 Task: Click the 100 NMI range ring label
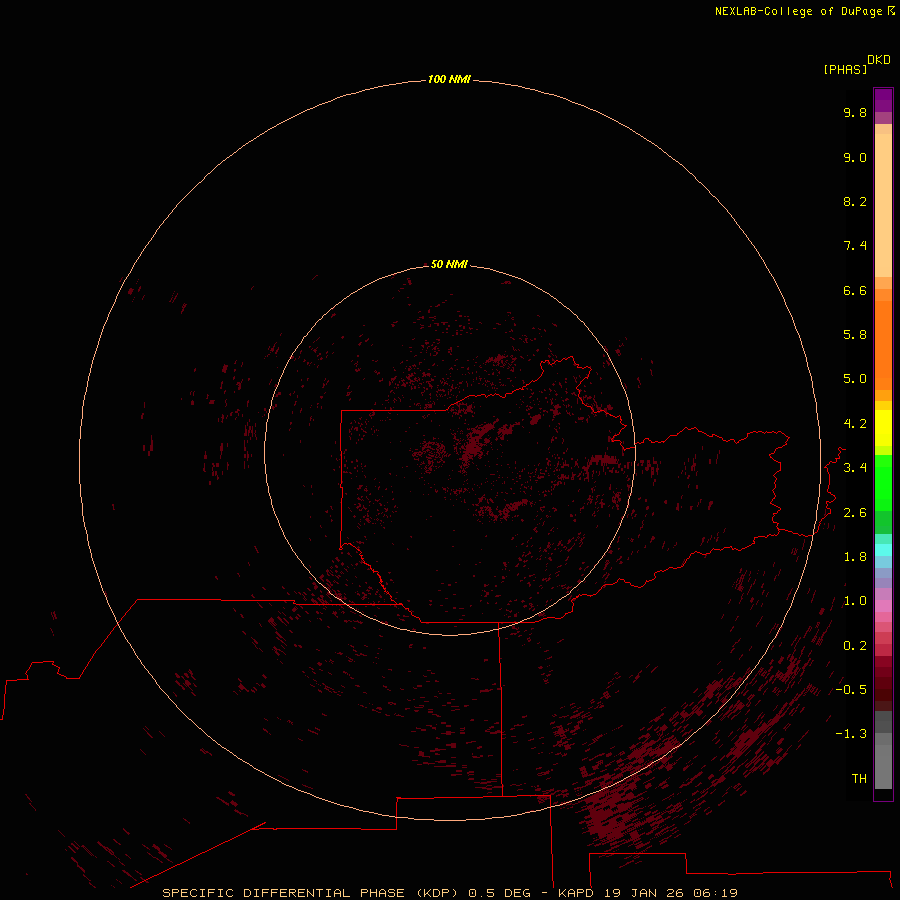(449, 79)
